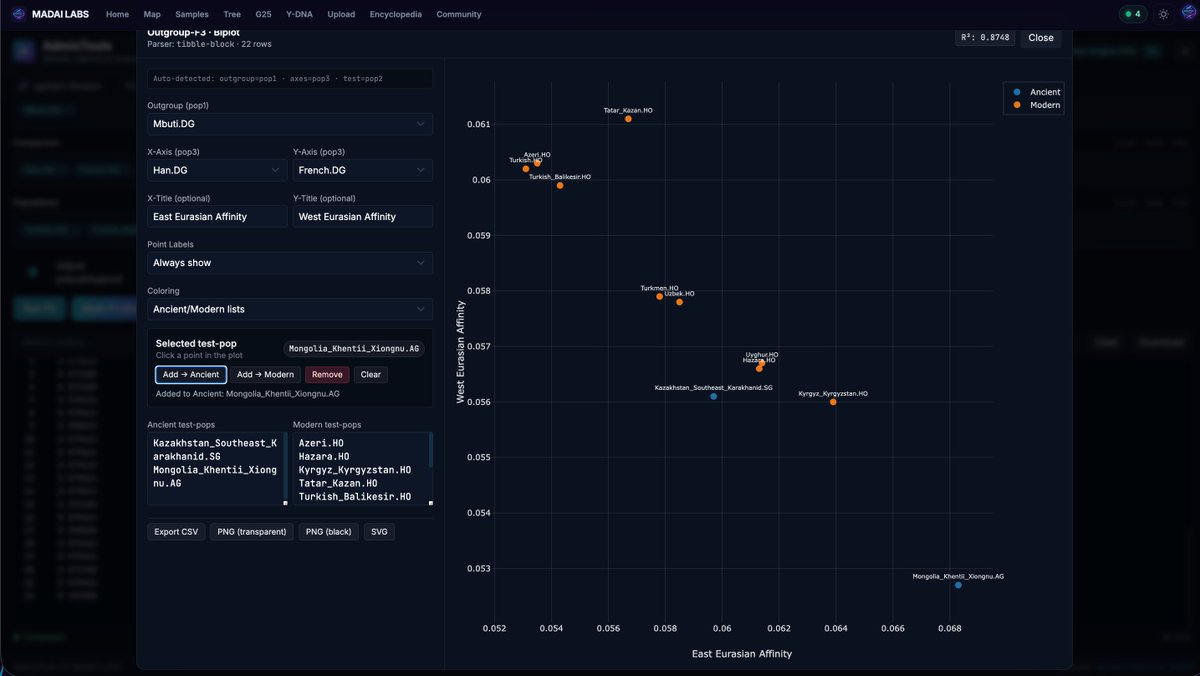Open the X-Axis Han.DG dropdown

pyautogui.click(x=217, y=170)
